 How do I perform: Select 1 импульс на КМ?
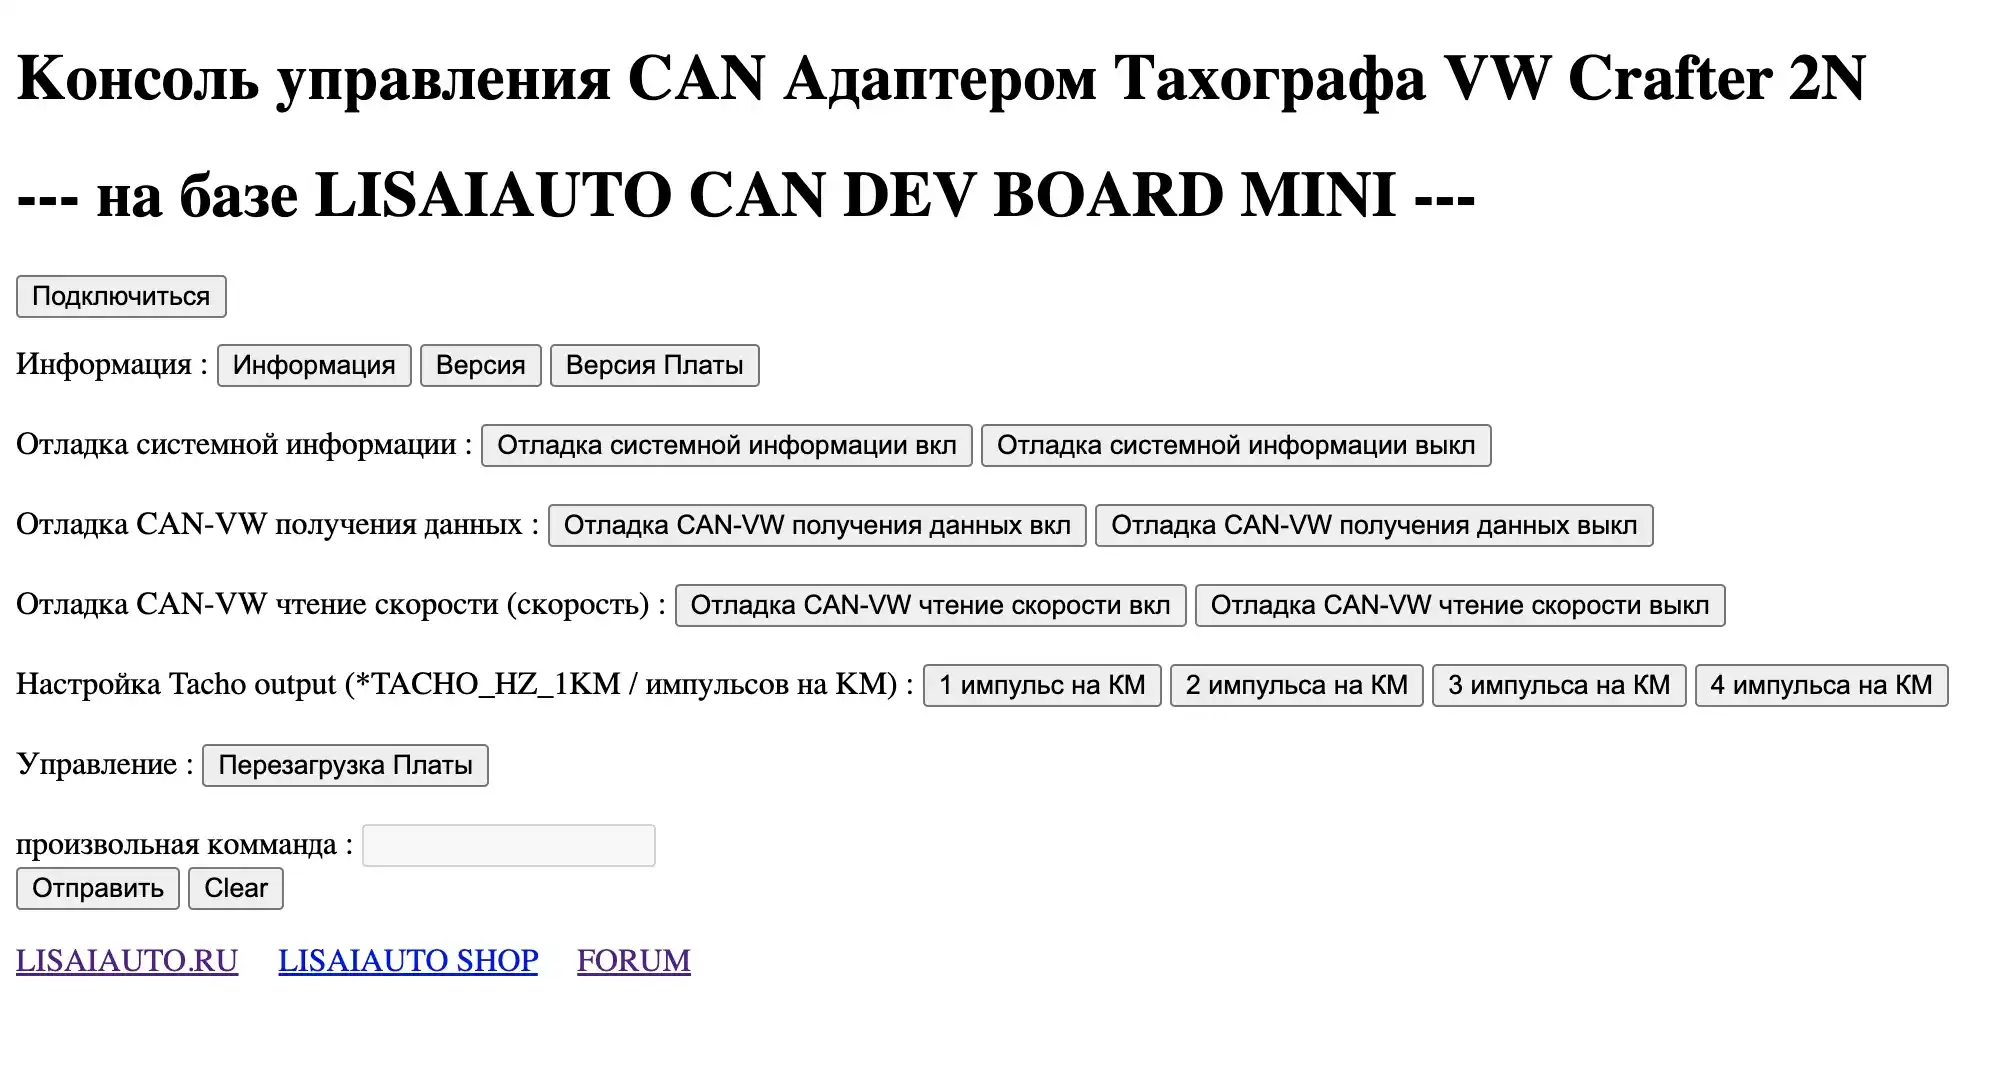[1041, 686]
